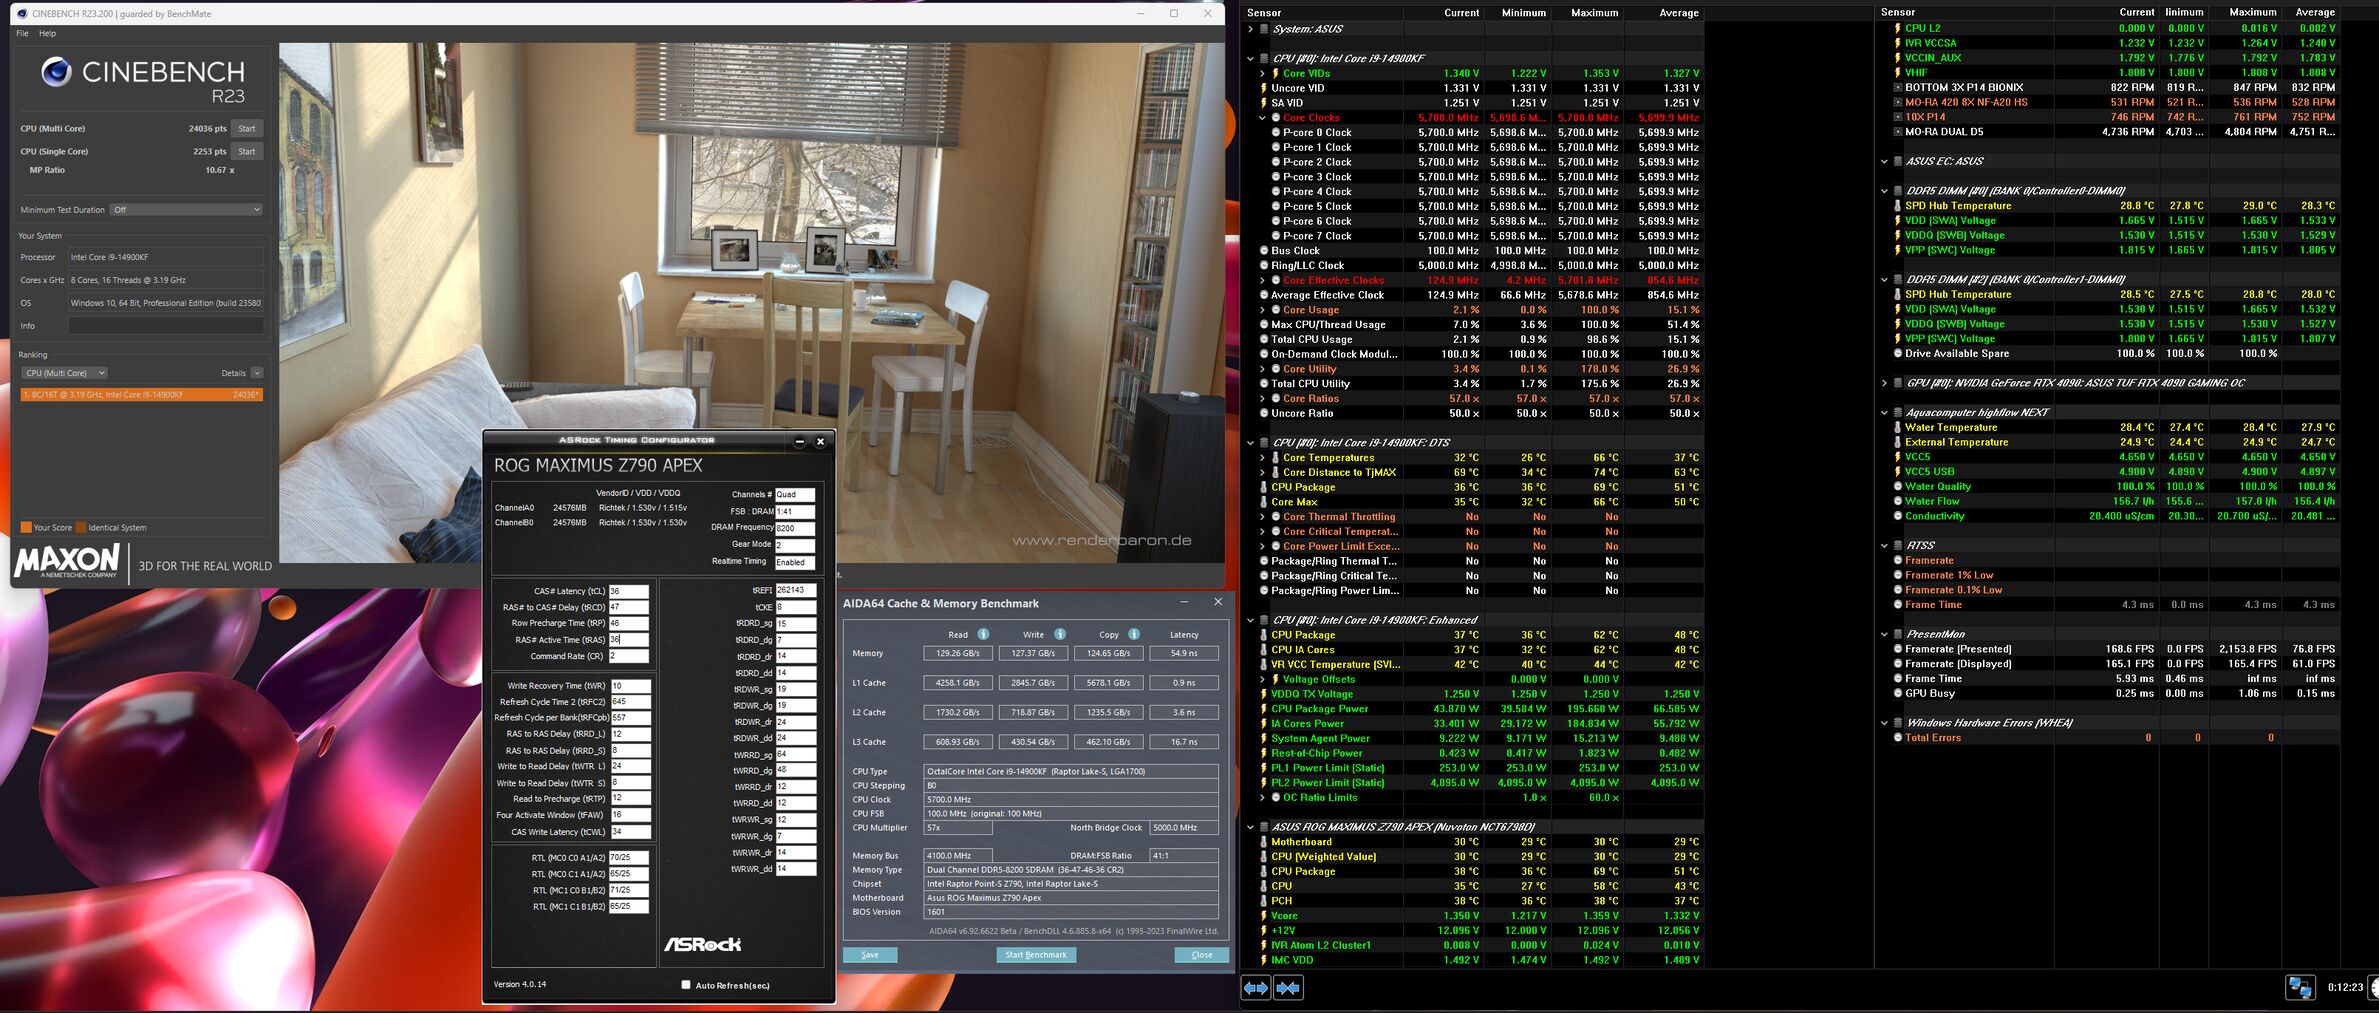Expand the Core VIDs row

[1262, 73]
